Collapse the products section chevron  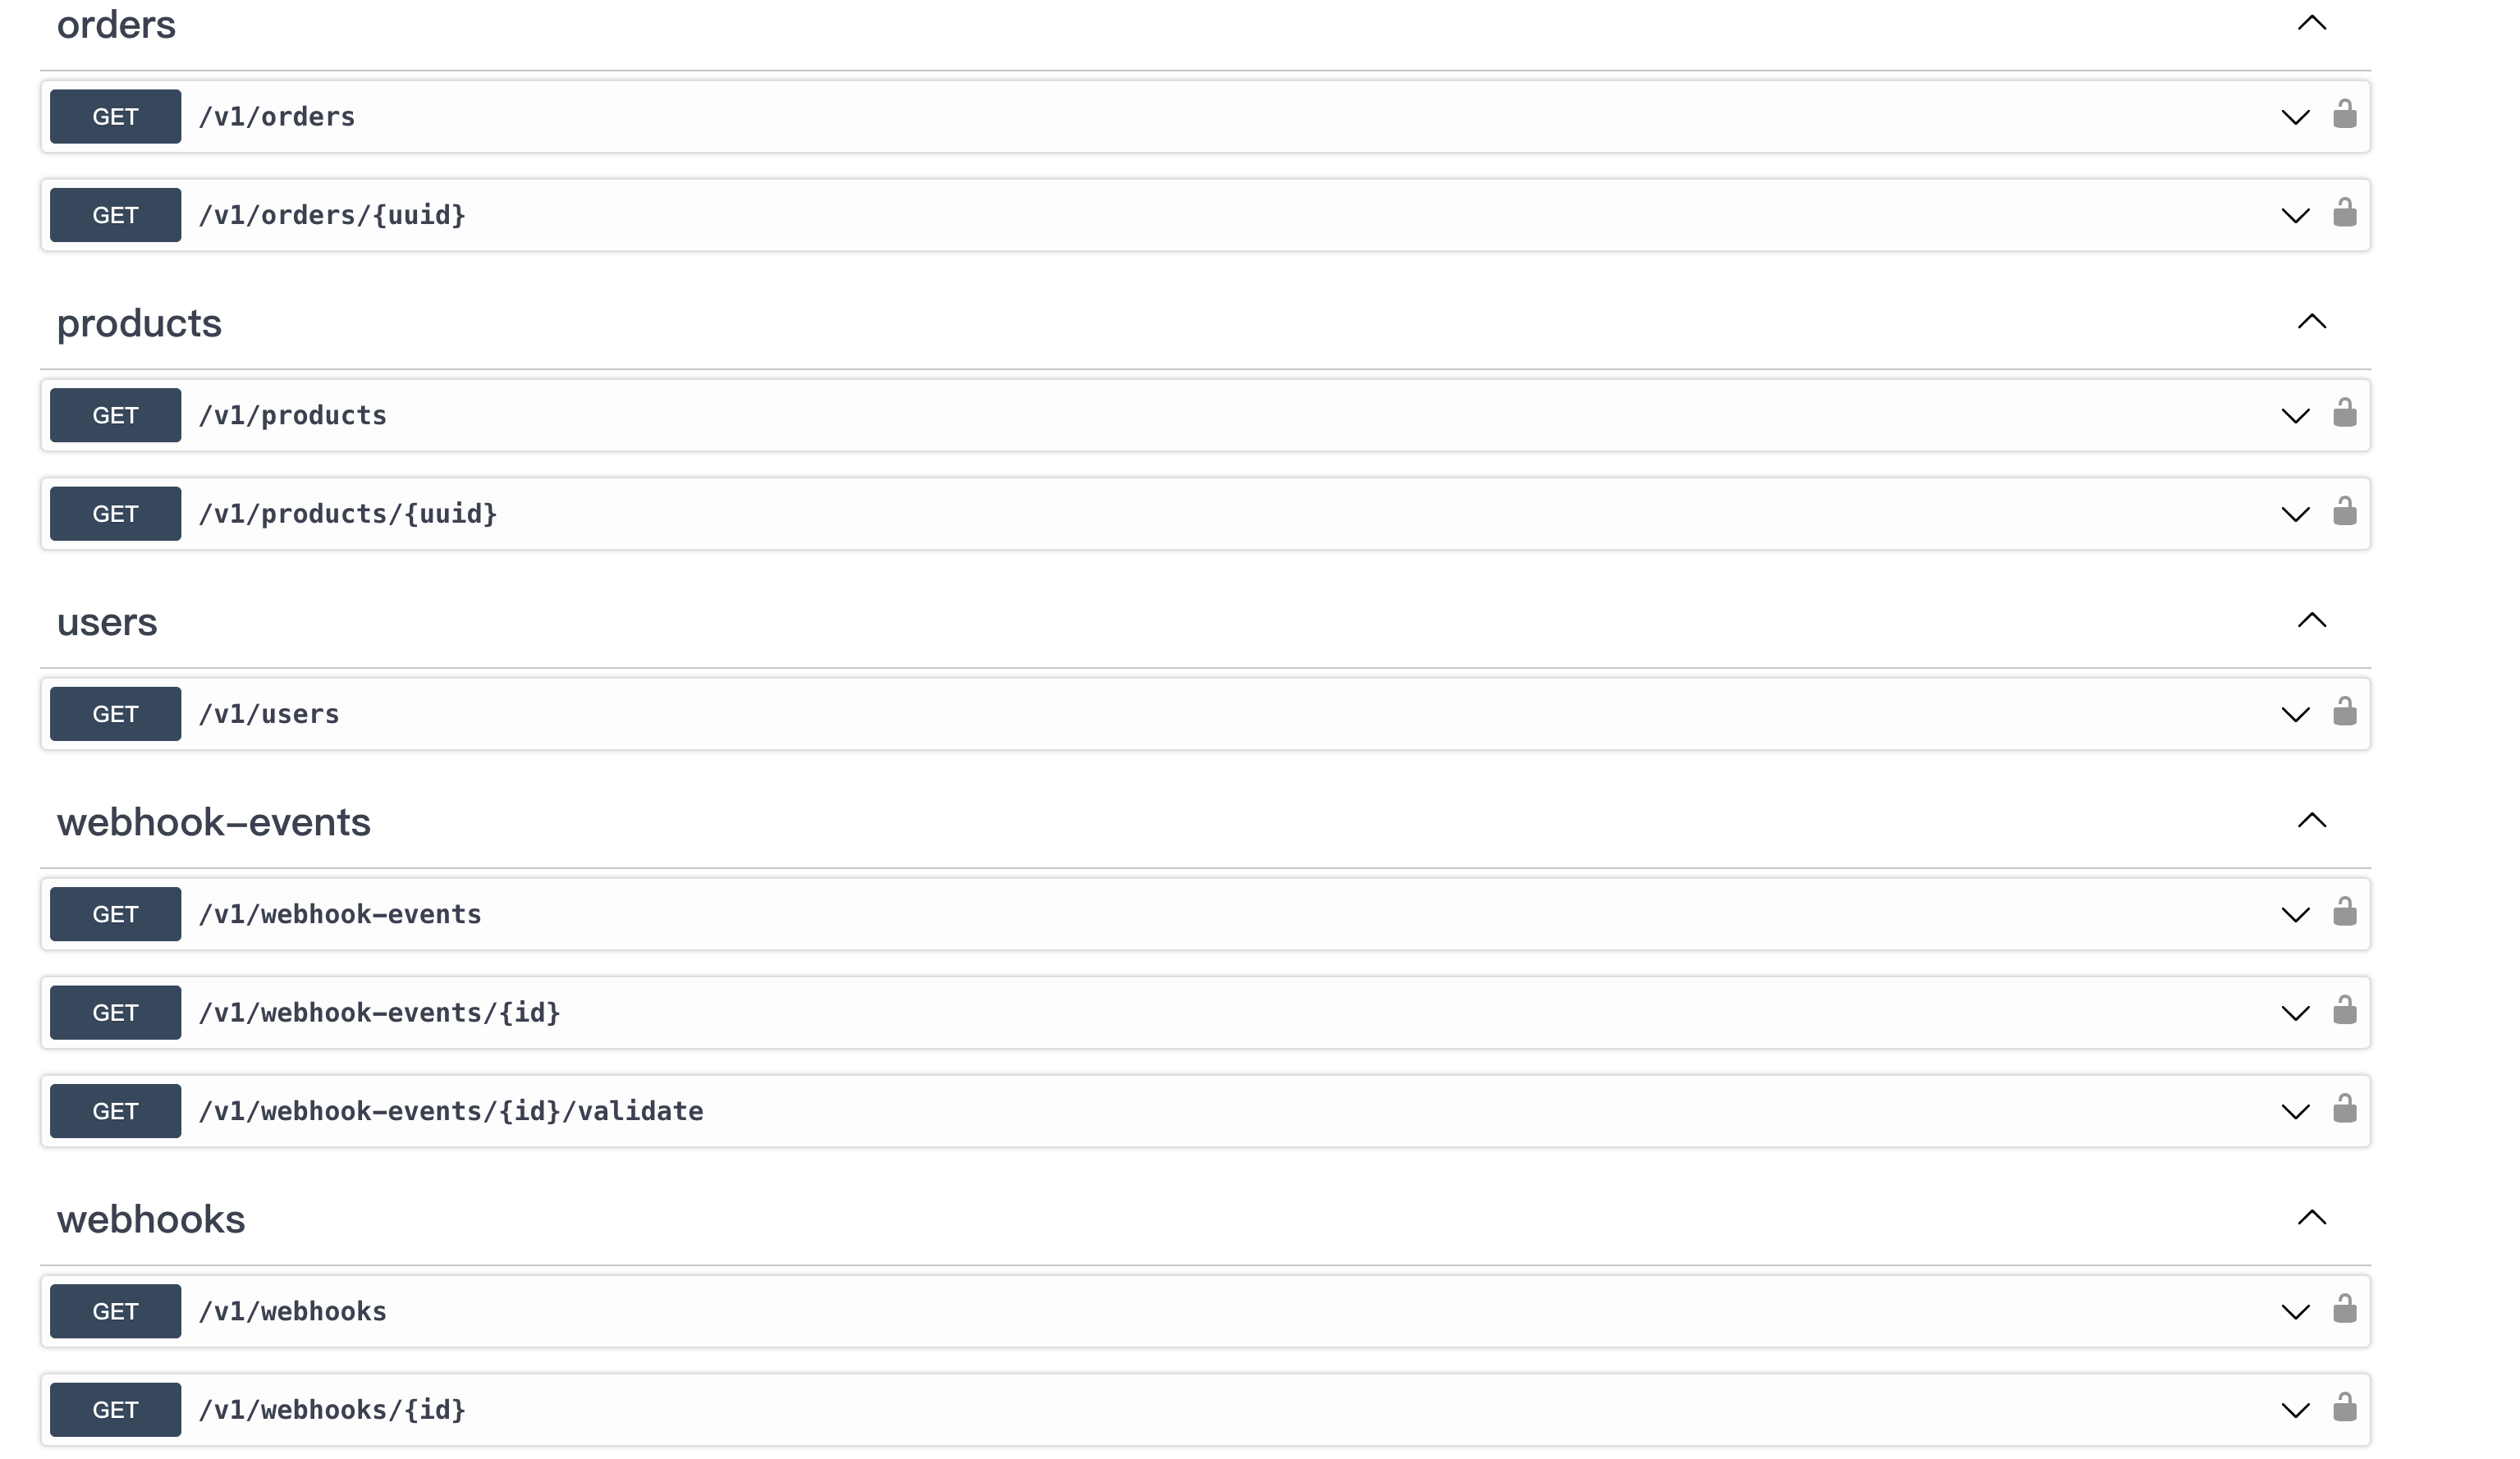point(2311,322)
